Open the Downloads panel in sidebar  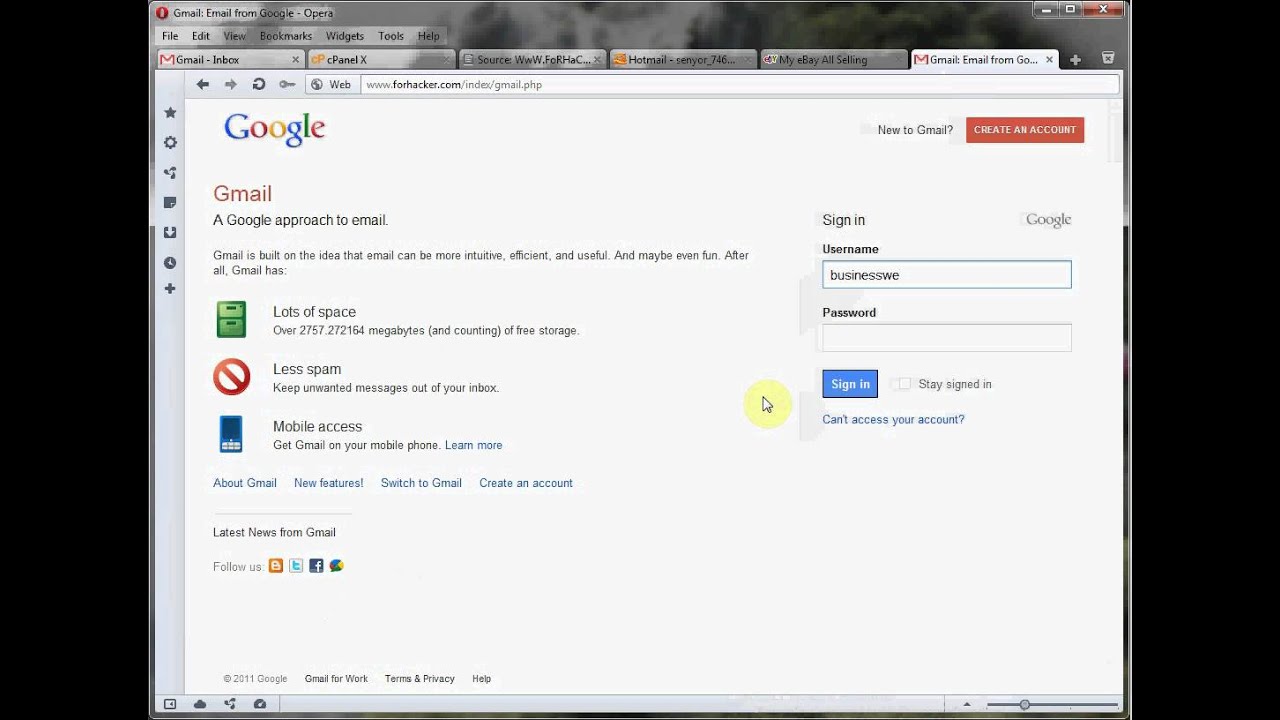(170, 233)
